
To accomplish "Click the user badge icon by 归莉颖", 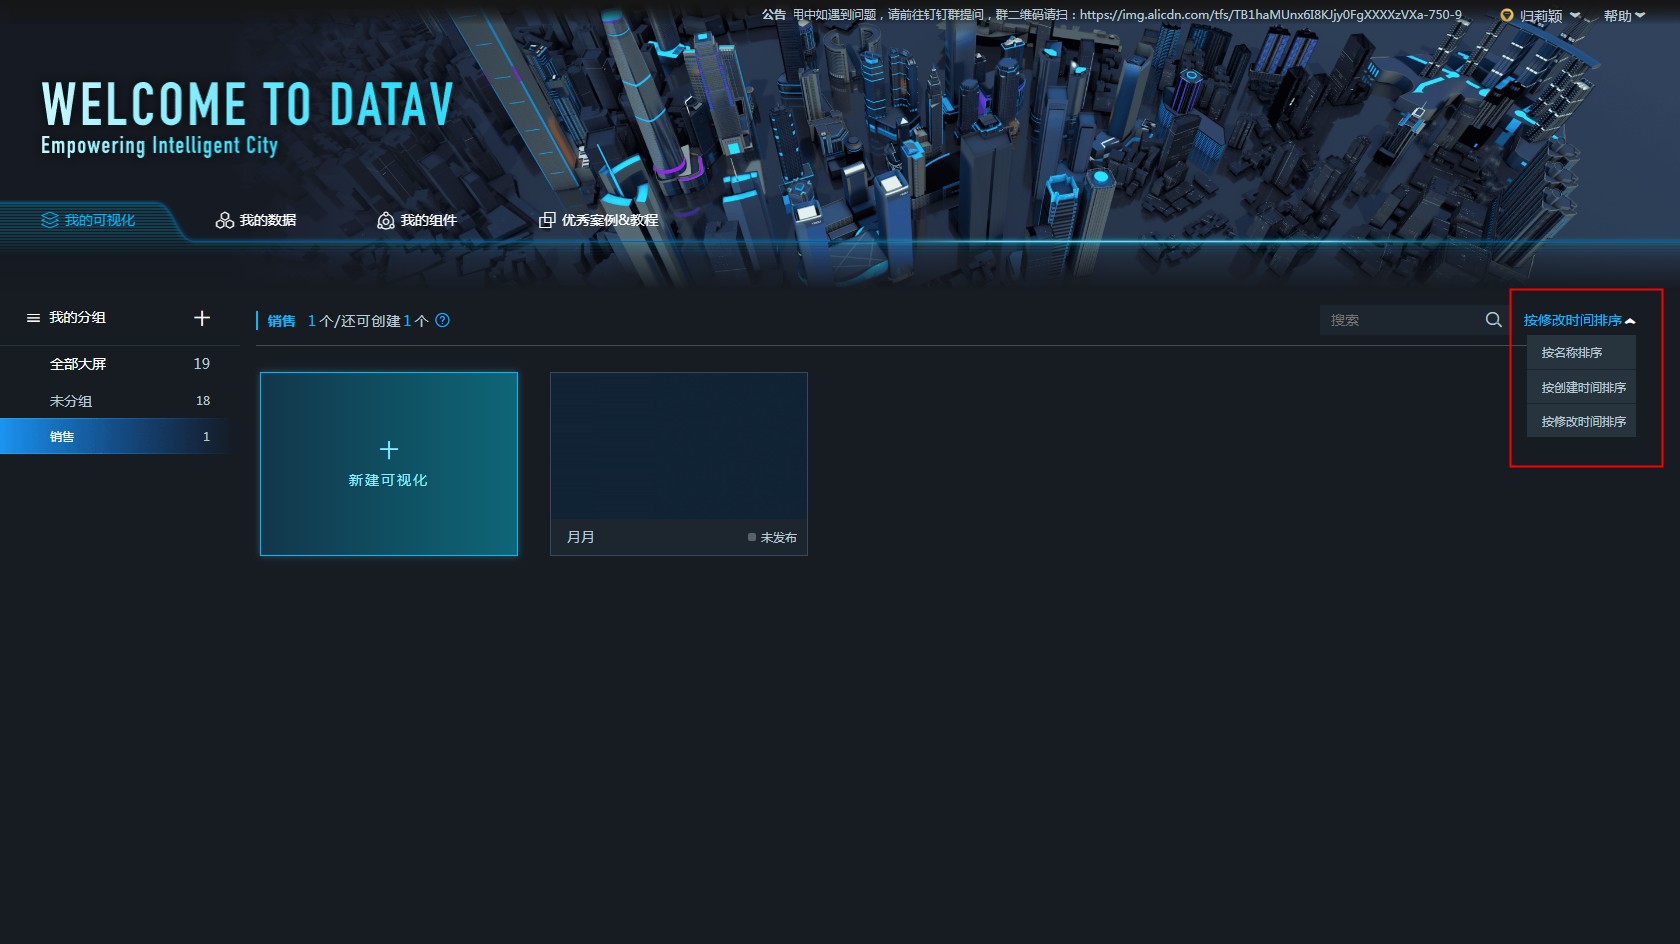I will [x=1507, y=16].
